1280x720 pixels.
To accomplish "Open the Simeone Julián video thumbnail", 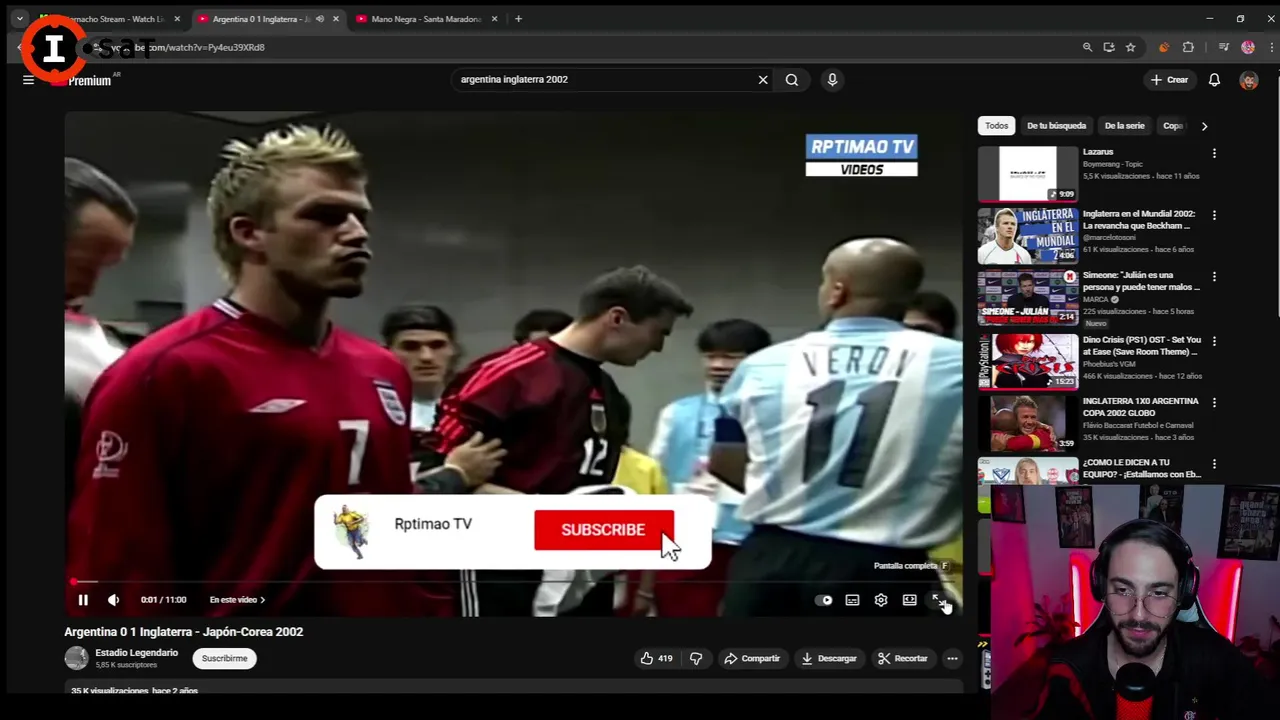I will point(1028,297).
